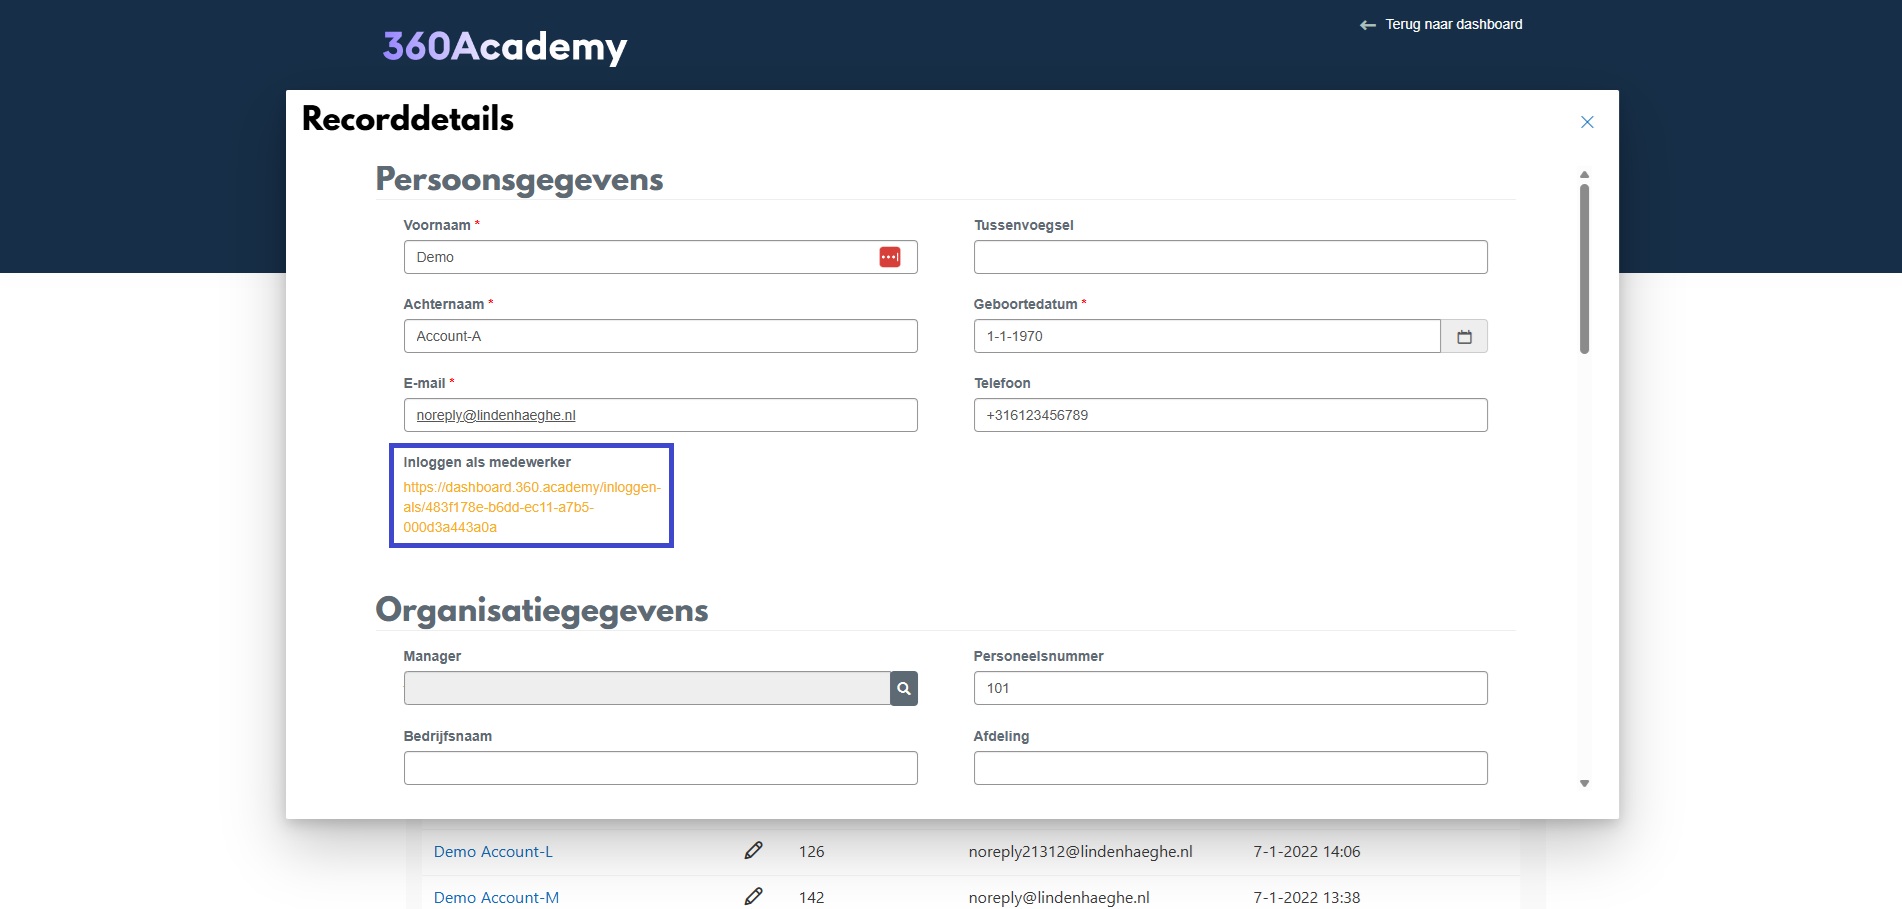Click the Telefoon input field

1230,415
